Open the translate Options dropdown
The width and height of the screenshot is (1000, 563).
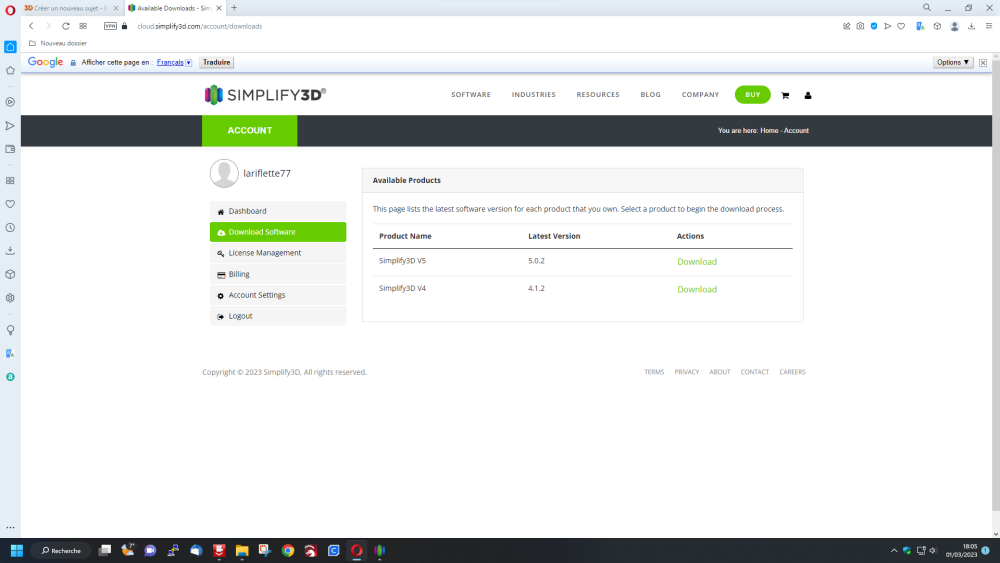[x=953, y=62]
